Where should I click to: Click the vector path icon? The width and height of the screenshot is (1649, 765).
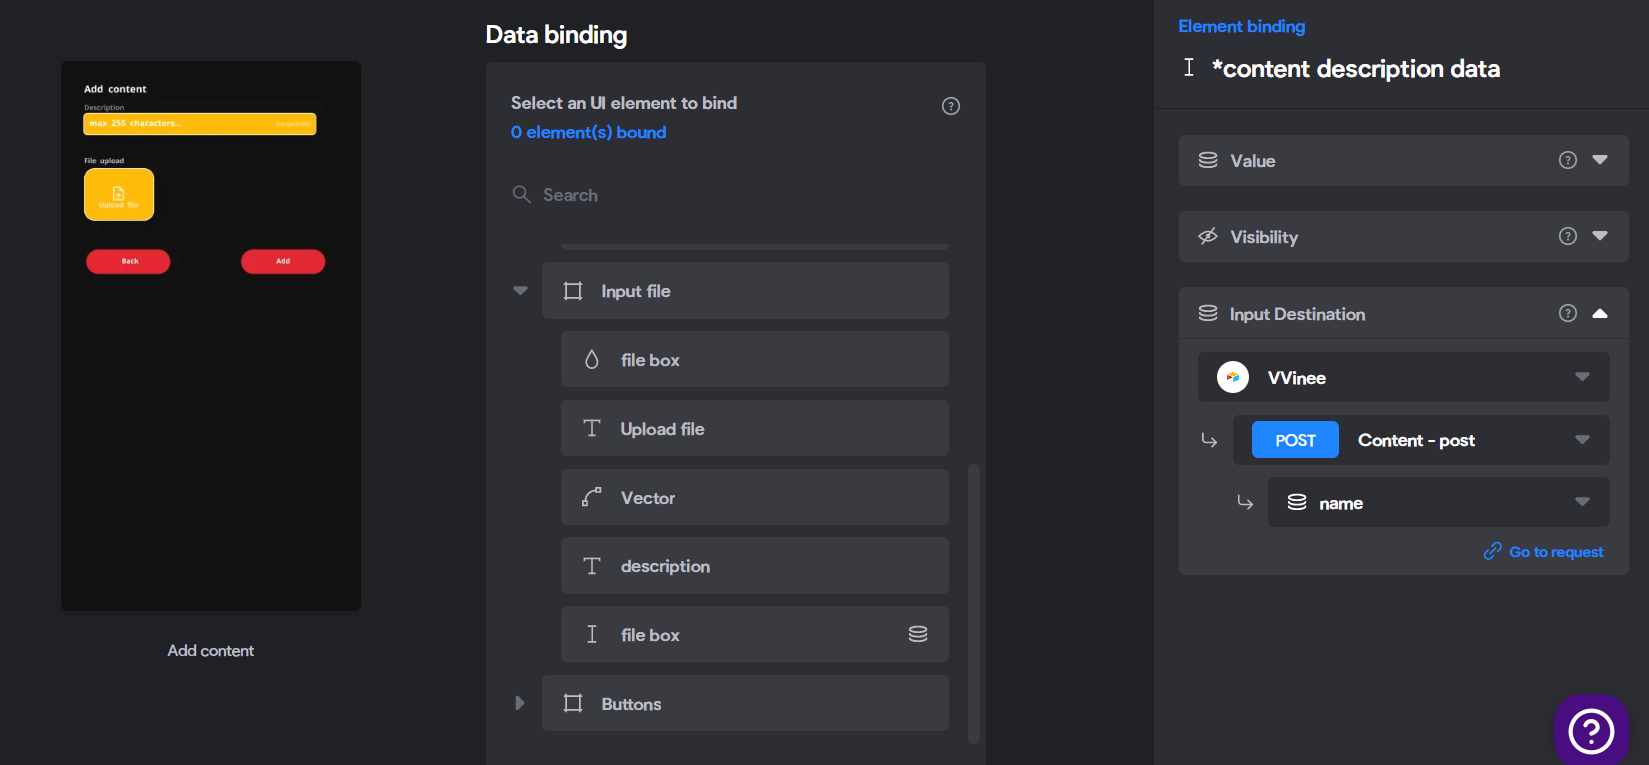592,497
